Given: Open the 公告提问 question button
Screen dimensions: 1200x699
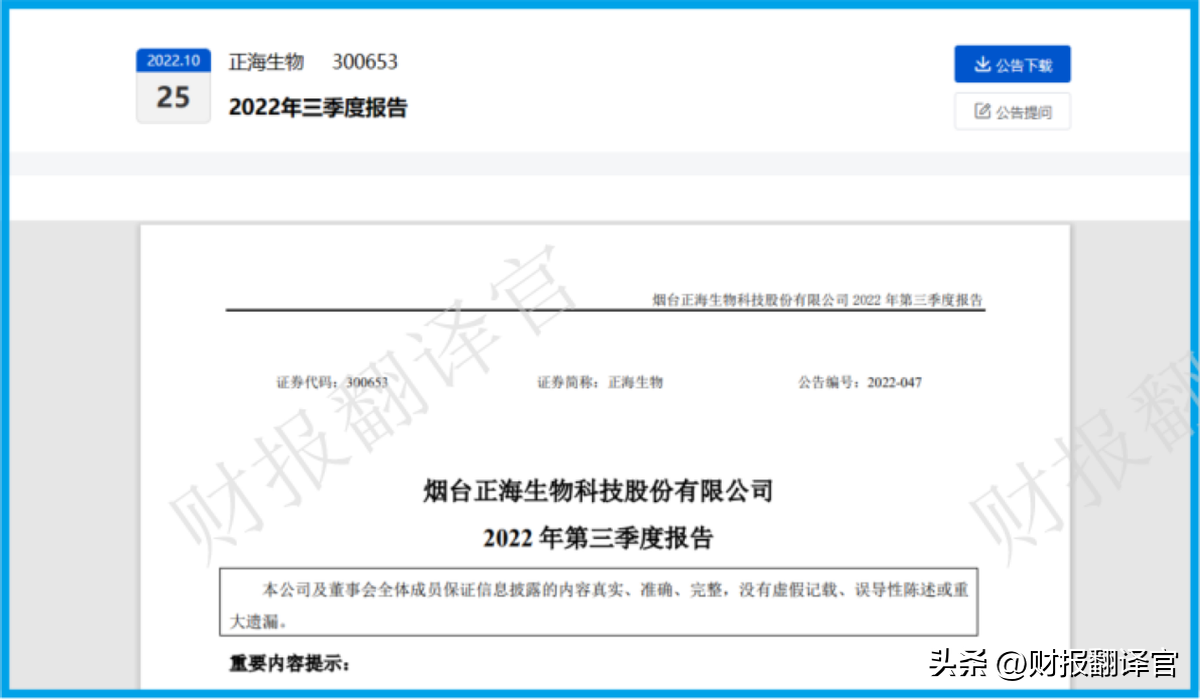Looking at the screenshot, I should (x=1012, y=111).
